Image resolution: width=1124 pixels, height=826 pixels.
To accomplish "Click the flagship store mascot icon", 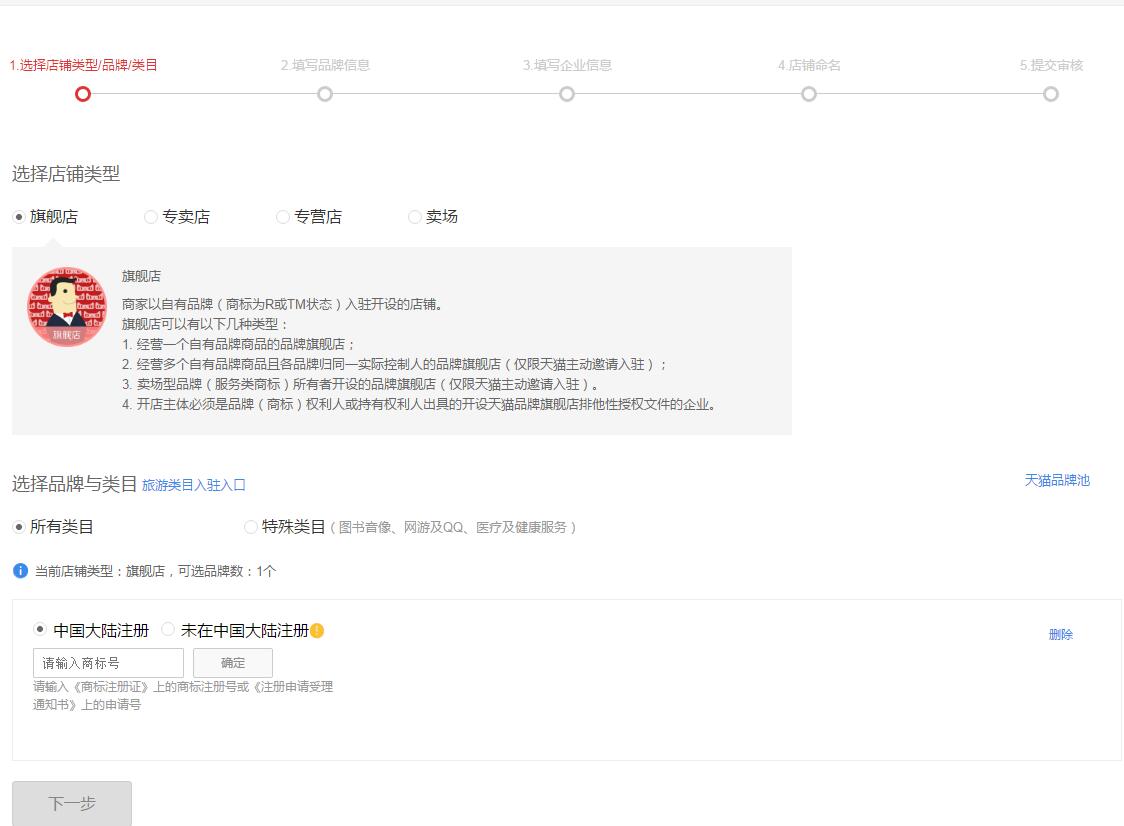I will click(x=66, y=307).
